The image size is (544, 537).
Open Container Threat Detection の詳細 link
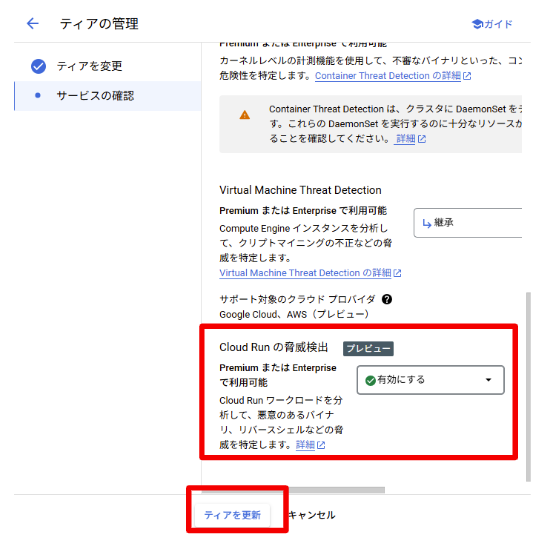pyautogui.click(x=388, y=76)
